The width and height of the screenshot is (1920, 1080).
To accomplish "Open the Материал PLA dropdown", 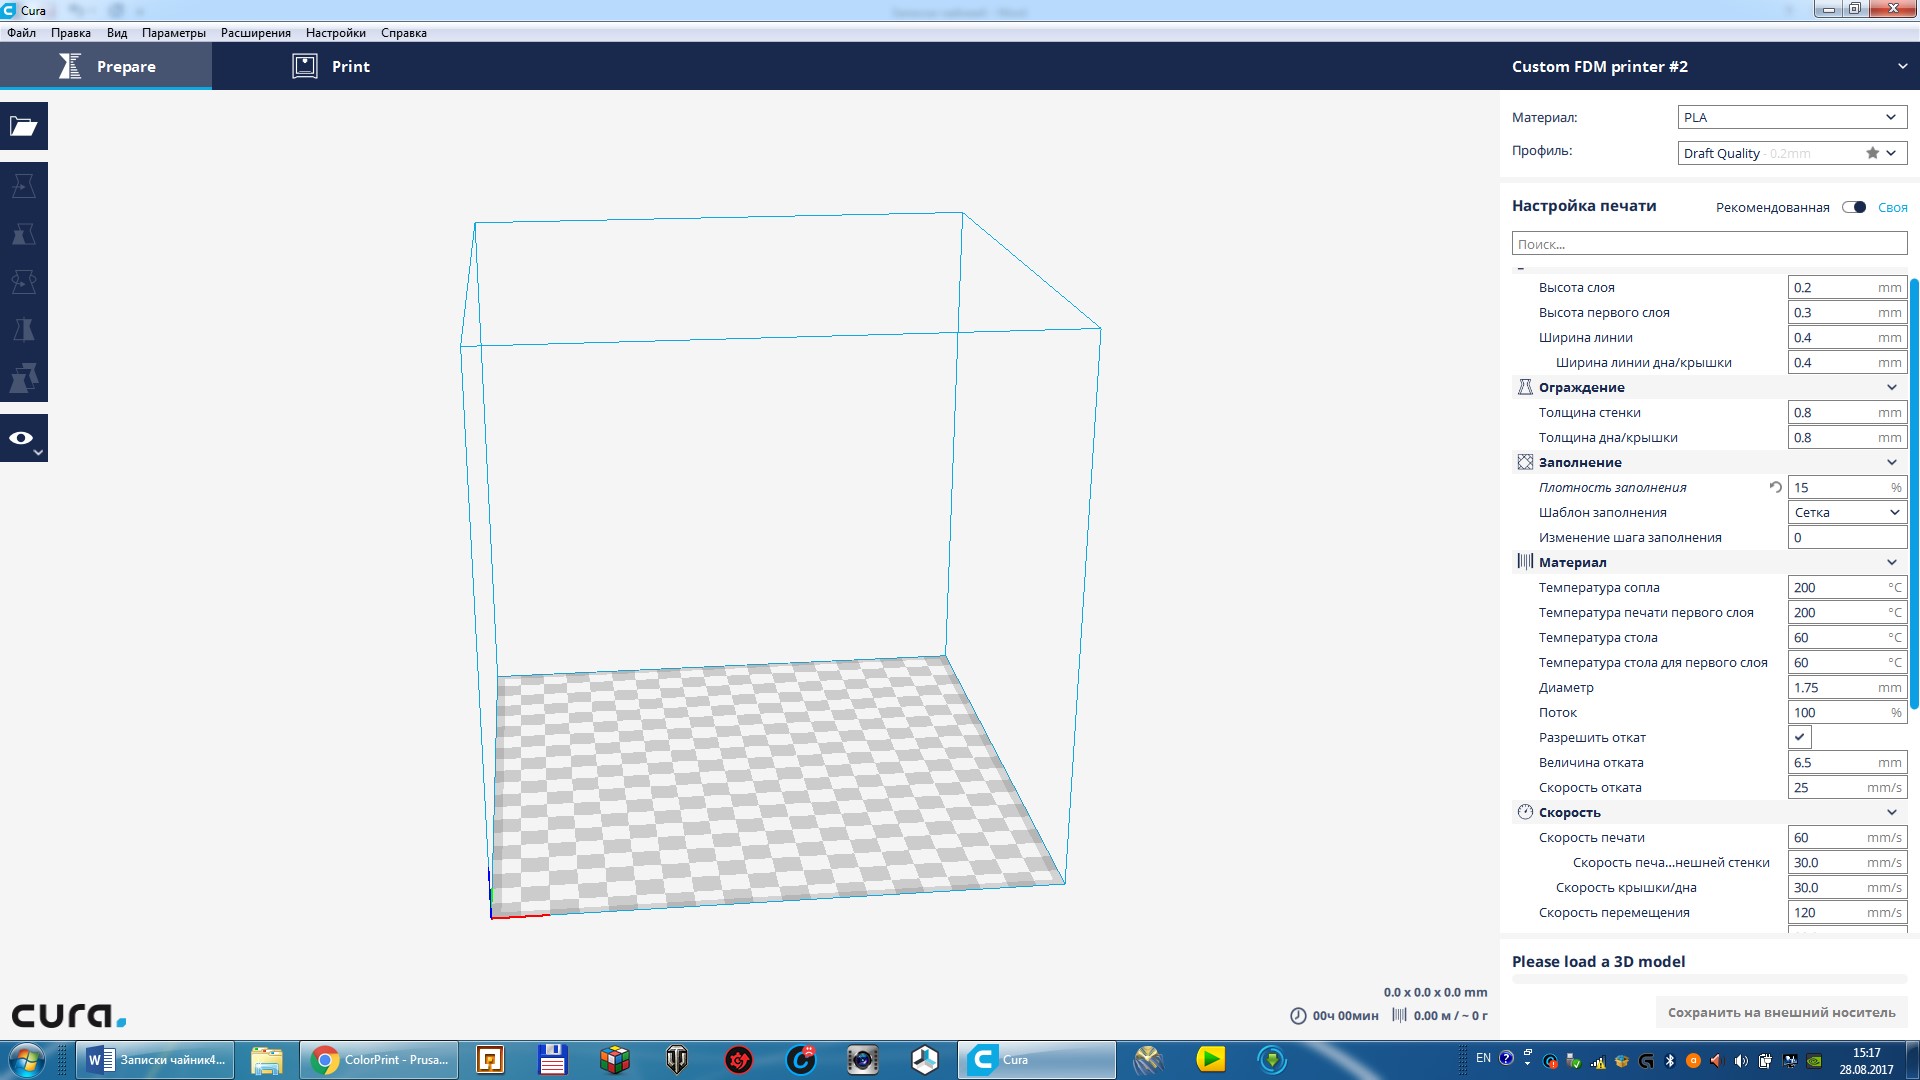I will [1791, 117].
